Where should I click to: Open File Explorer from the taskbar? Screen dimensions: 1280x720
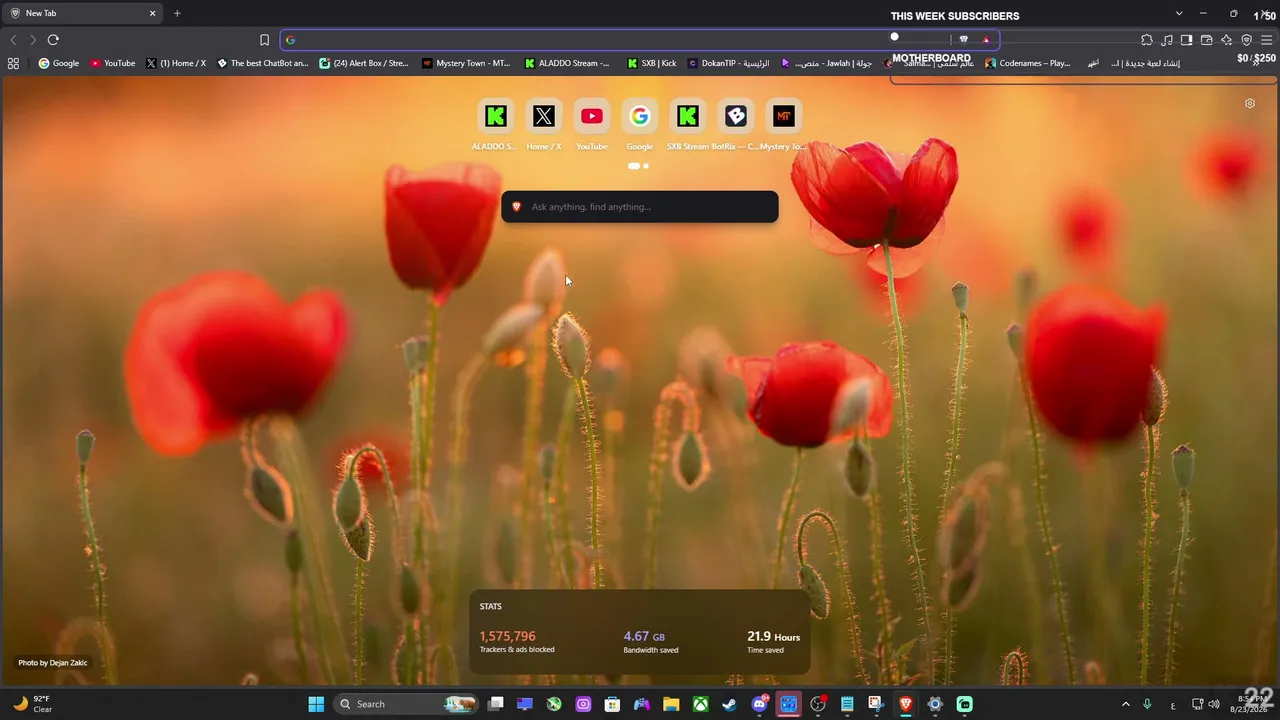(671, 704)
